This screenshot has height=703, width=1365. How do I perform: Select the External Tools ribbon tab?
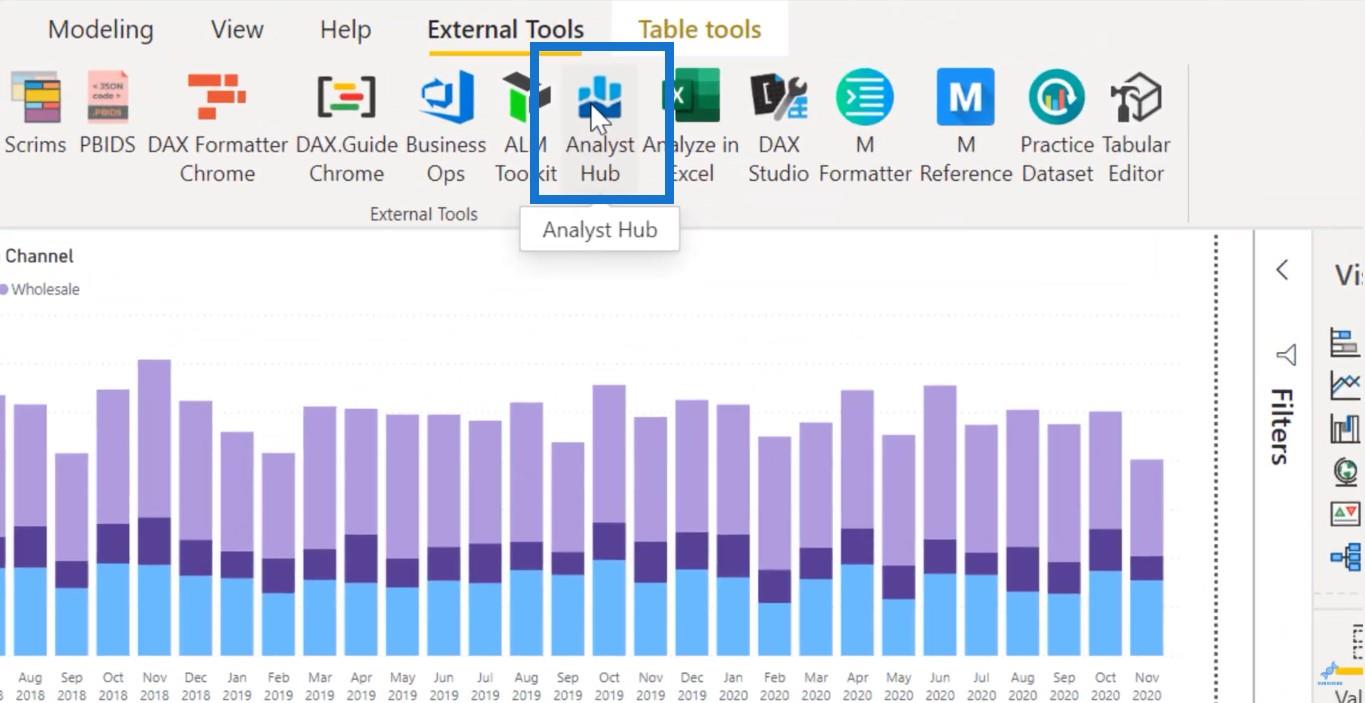pyautogui.click(x=505, y=30)
